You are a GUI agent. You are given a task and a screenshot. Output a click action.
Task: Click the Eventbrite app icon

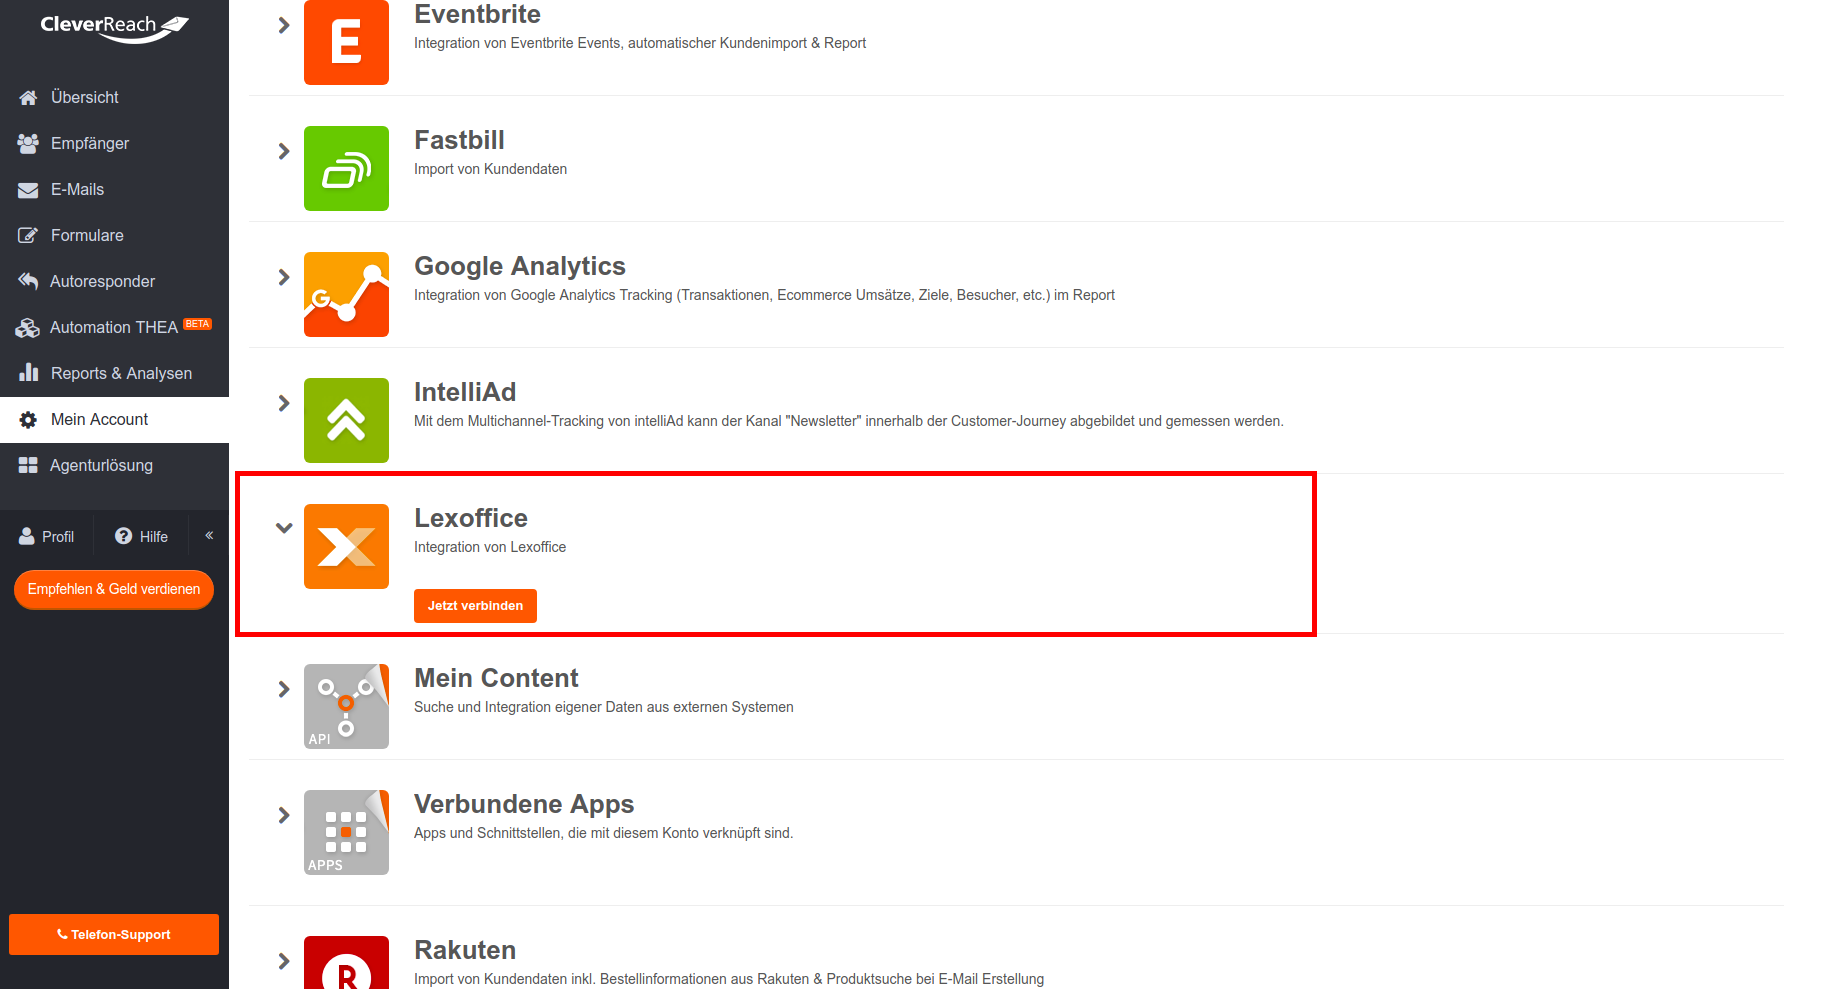(x=346, y=42)
